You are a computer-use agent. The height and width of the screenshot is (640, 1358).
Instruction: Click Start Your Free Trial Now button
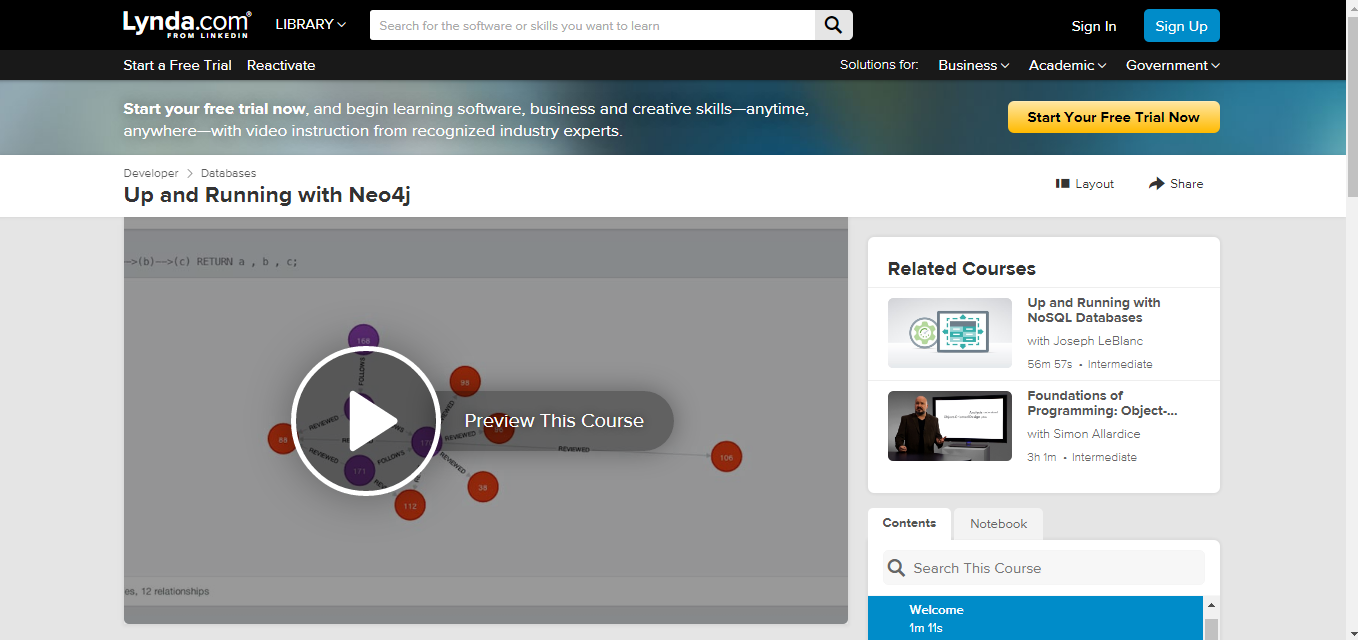[x=1113, y=117]
